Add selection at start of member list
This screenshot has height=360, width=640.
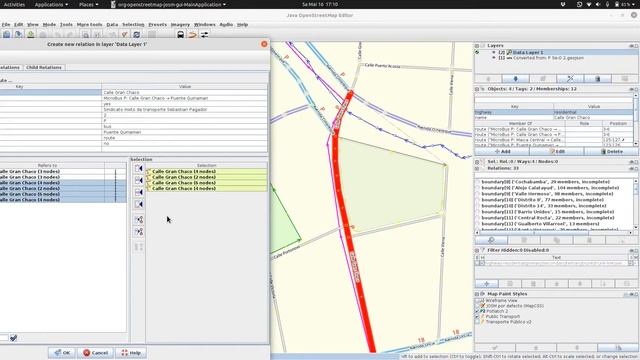coord(139,169)
